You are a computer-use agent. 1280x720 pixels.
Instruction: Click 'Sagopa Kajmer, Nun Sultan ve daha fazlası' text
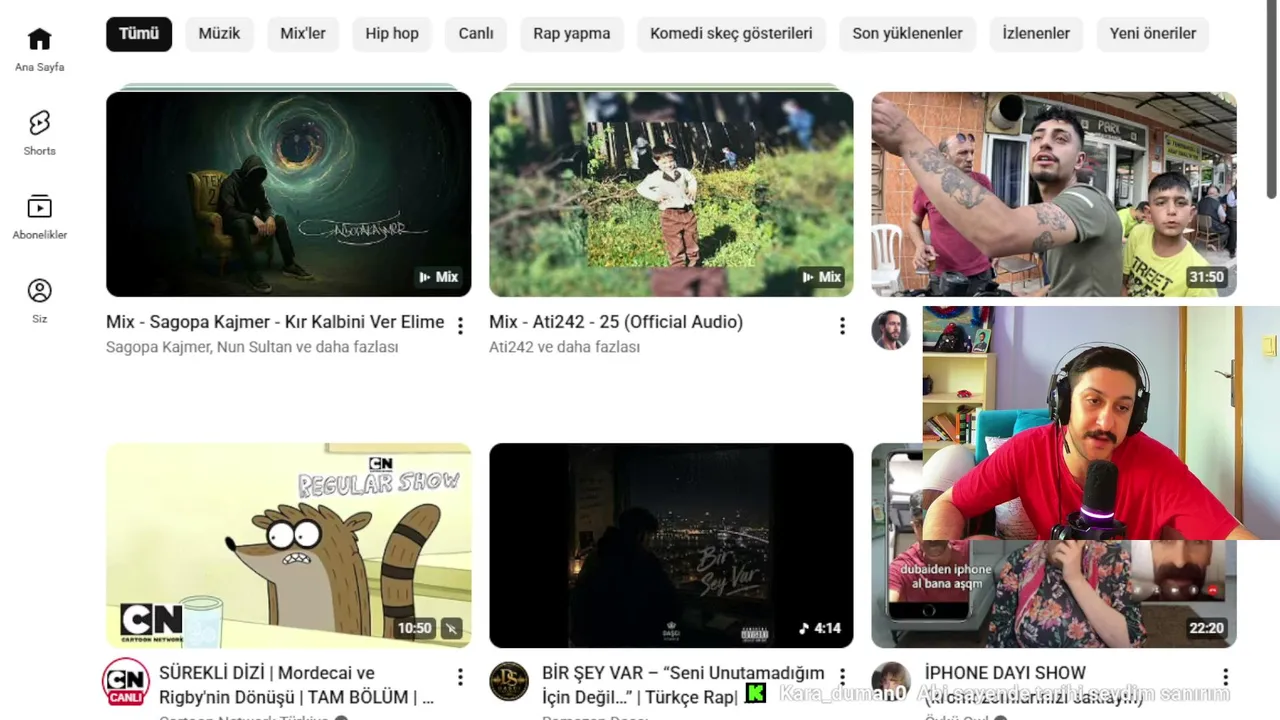coord(252,347)
